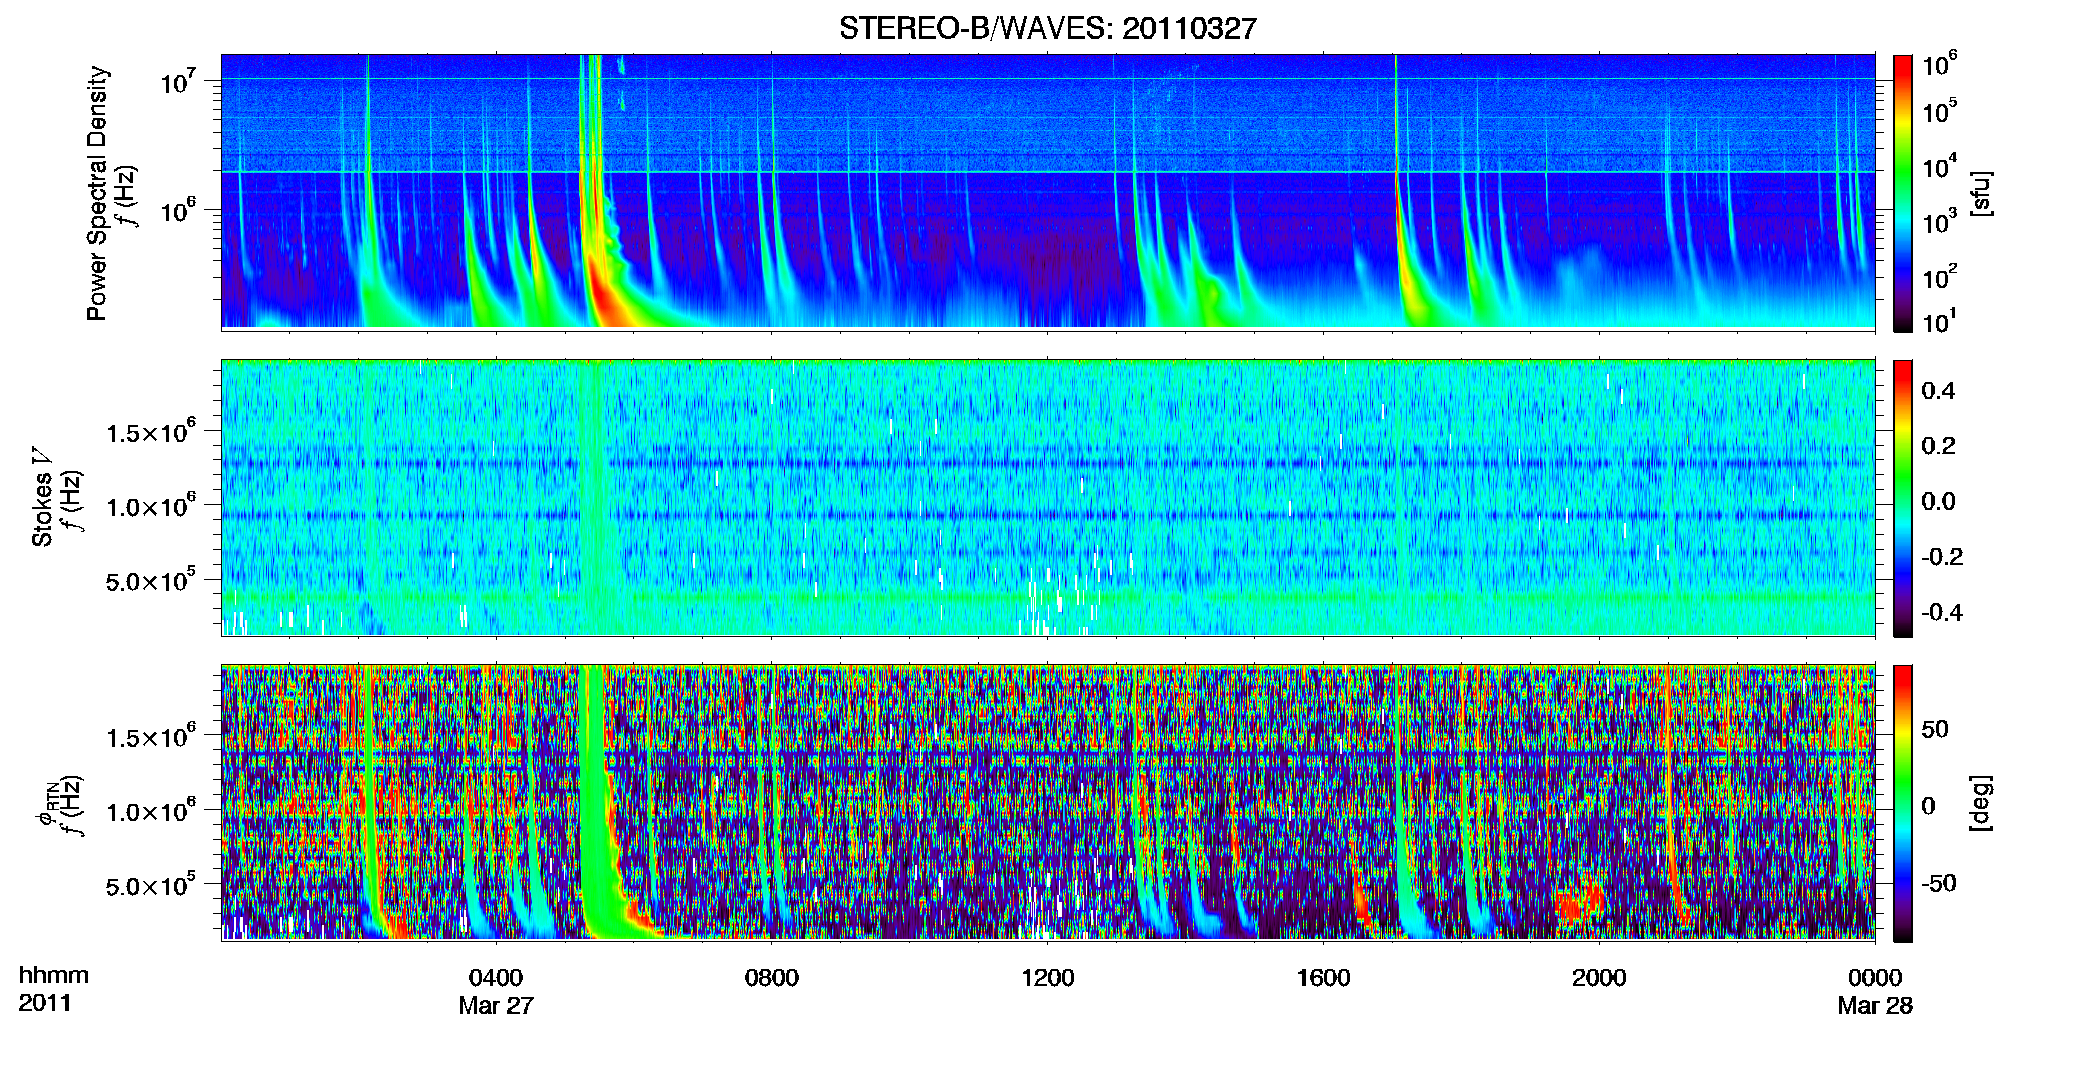Viewport: 2096px width, 1080px height.
Task: Click the 10^5 label on the sfu color bar
Action: (1940, 111)
